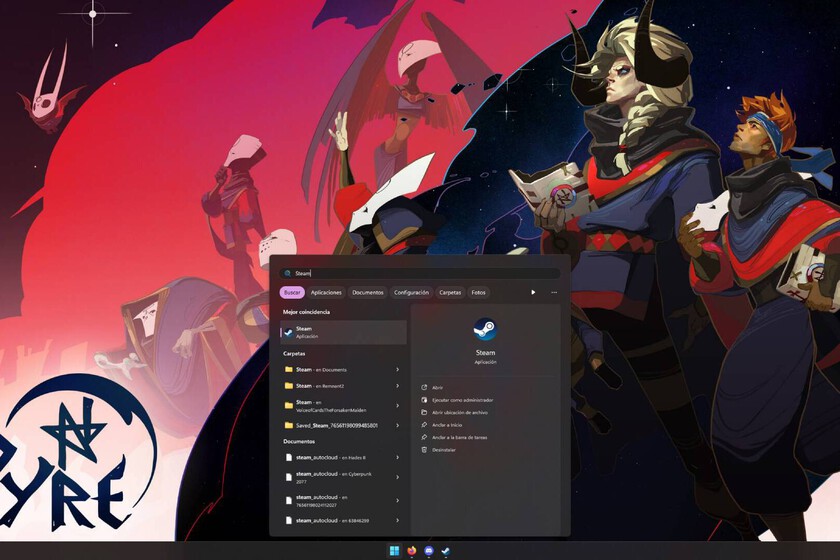Click file icon of steam_autocloud en 63846299

pos(289,520)
